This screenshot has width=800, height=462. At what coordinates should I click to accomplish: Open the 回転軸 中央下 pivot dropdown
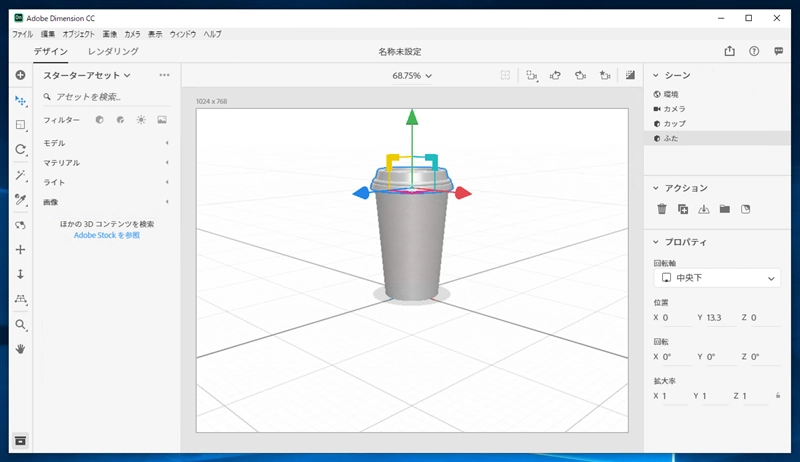click(x=717, y=278)
